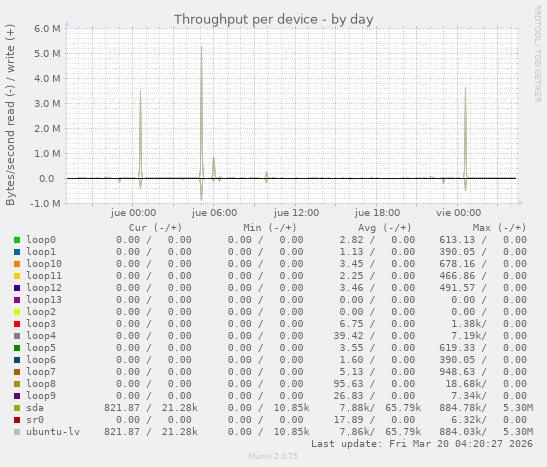Click the 5.0 M y-axis label
This screenshot has width=547, height=467.
coord(47,54)
